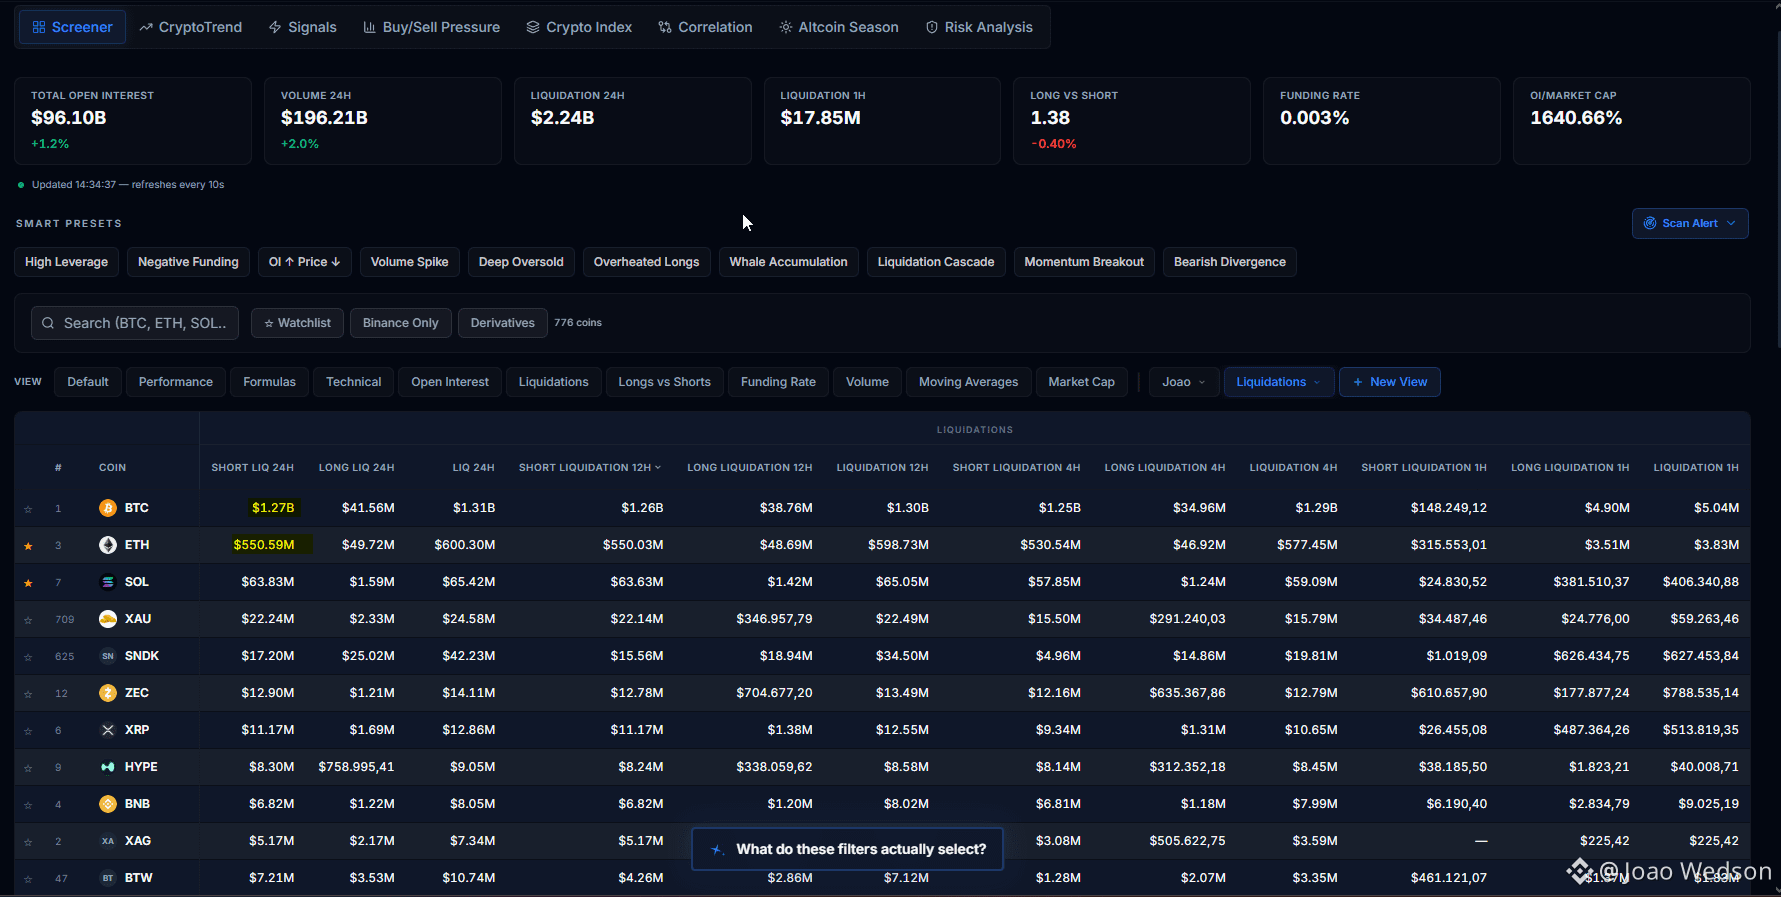Click the Ethereum coin icon

[108, 545]
